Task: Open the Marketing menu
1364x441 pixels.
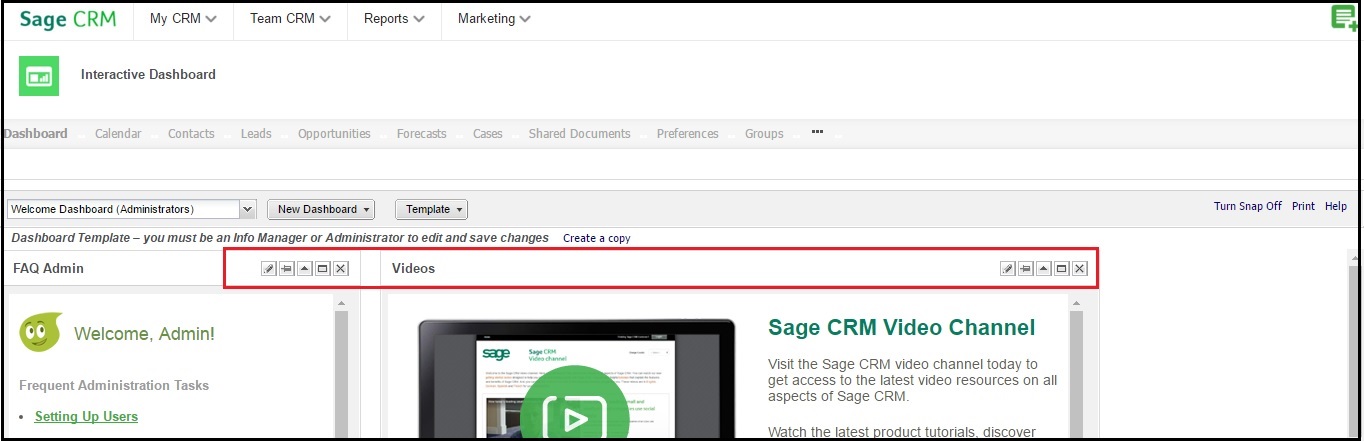Action: click(x=494, y=19)
